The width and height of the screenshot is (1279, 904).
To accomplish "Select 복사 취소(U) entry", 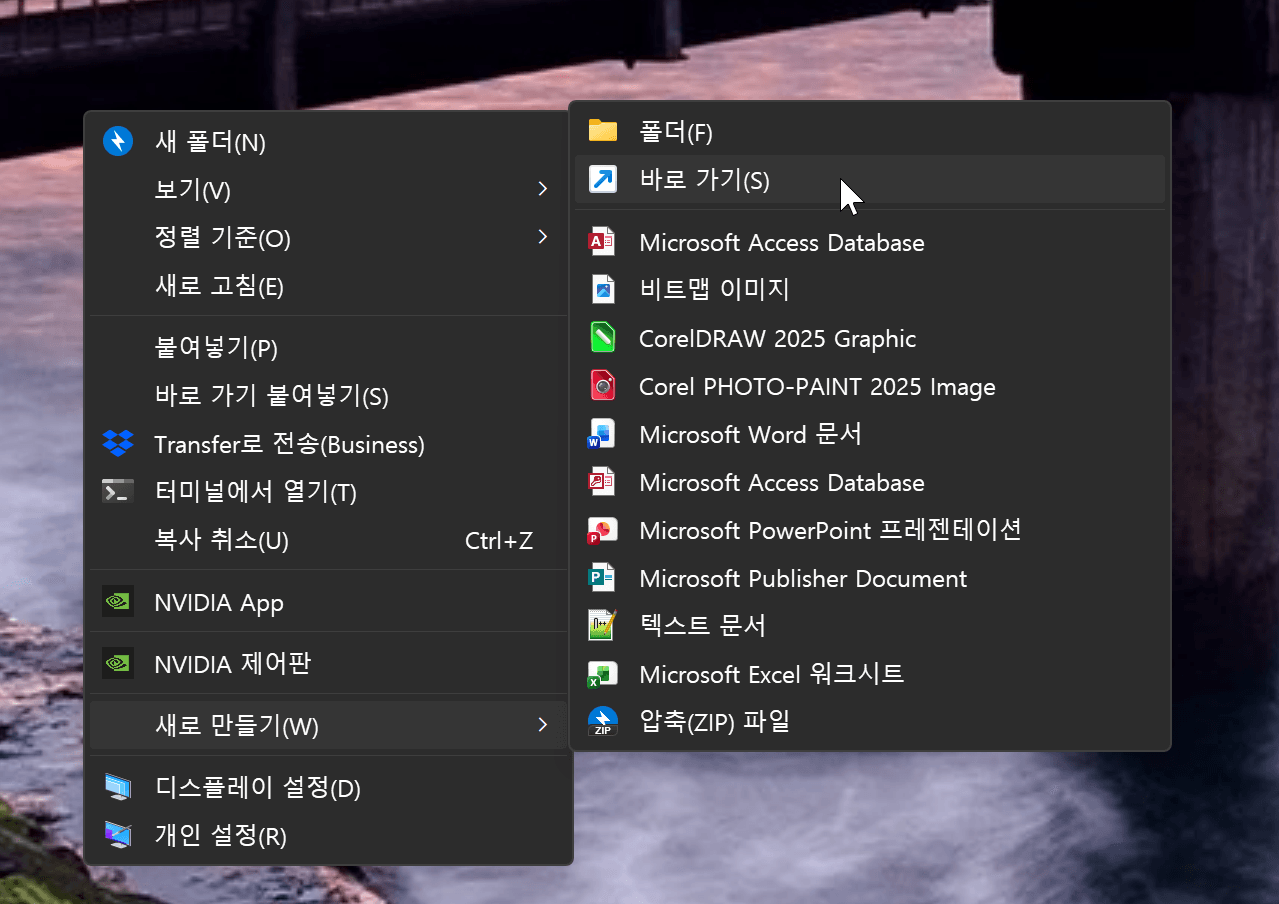I will [329, 541].
